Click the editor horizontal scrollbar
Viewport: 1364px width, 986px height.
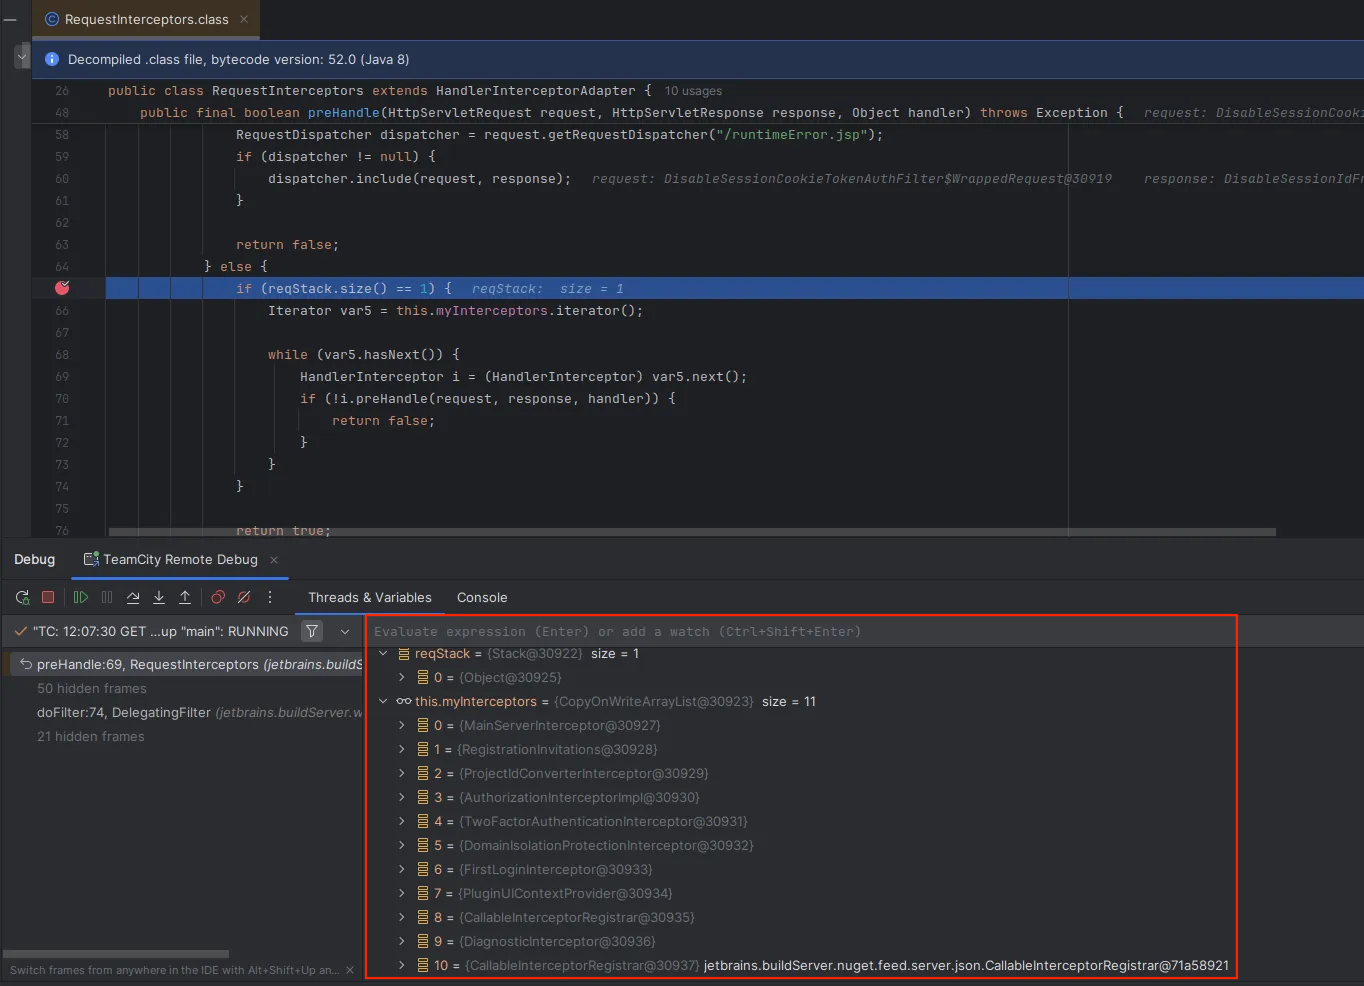point(692,532)
